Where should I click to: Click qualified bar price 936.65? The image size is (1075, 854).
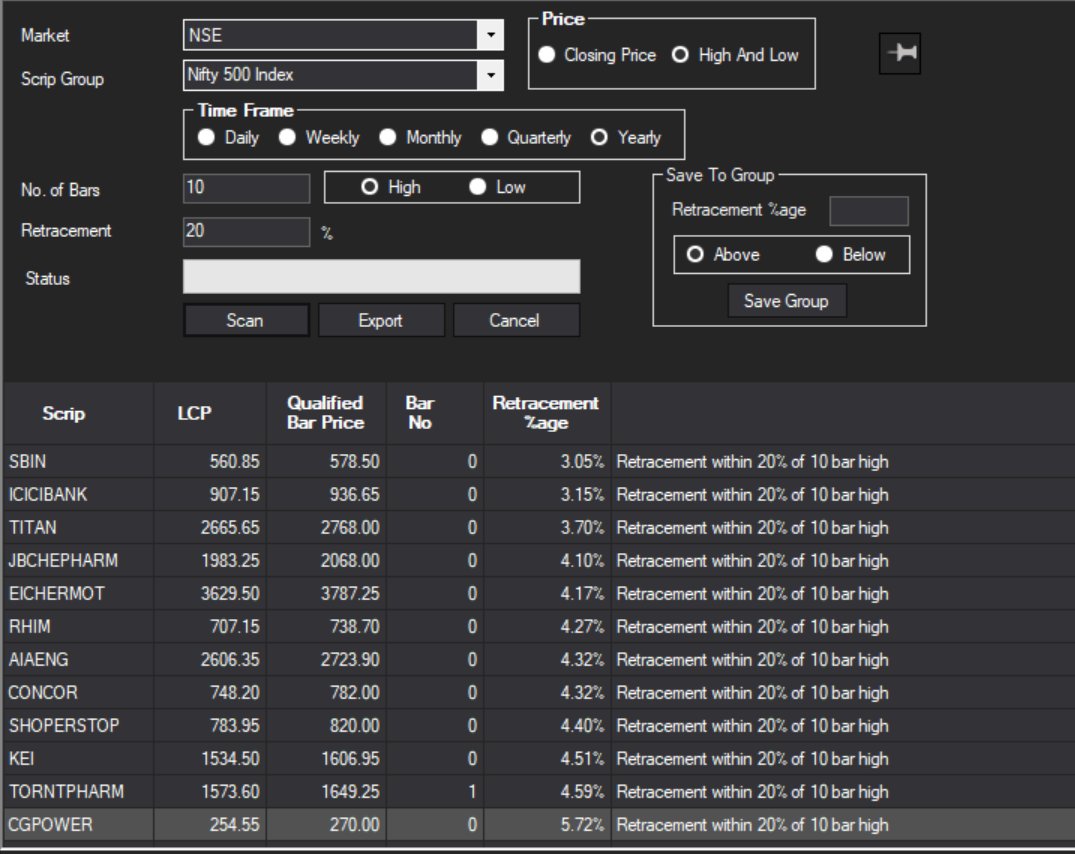(x=354, y=494)
